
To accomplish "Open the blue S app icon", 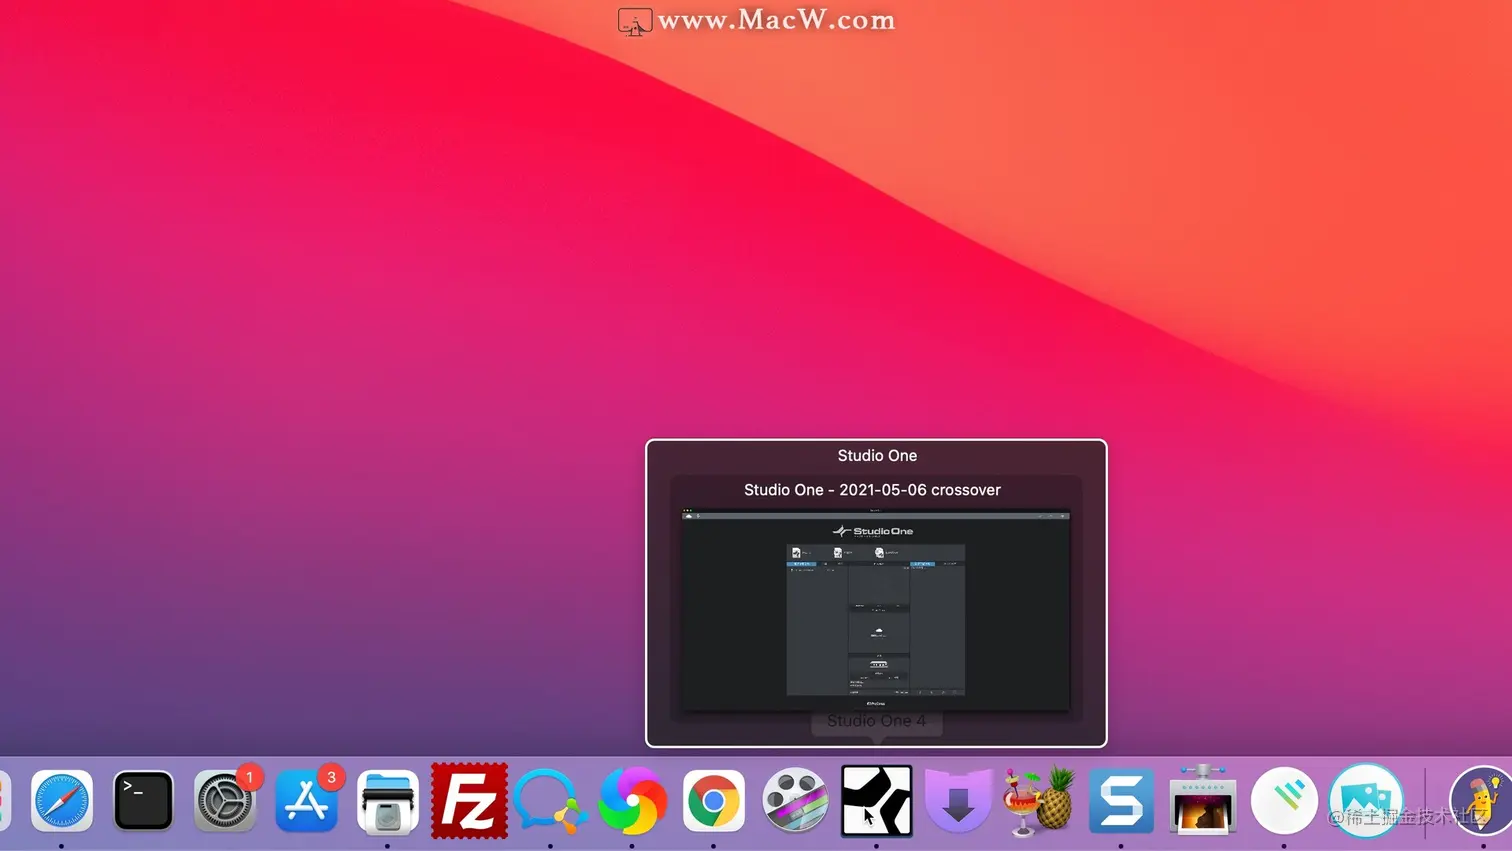I will (x=1121, y=801).
